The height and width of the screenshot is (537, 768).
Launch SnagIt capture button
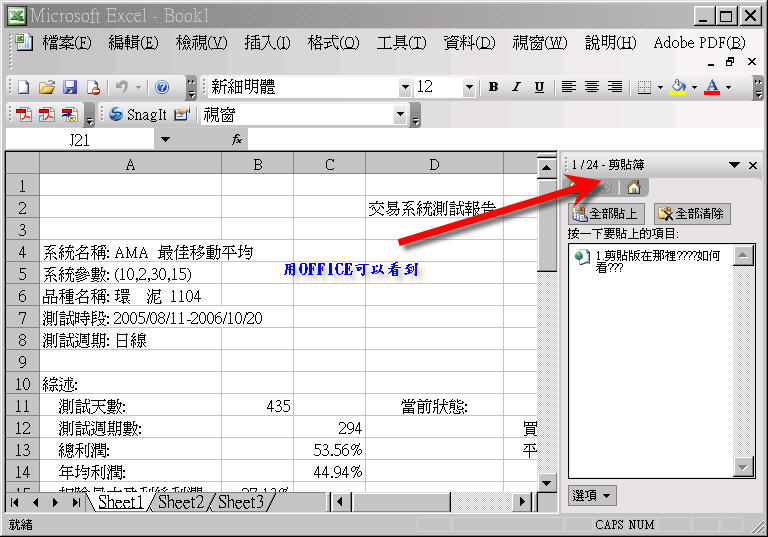click(138, 115)
